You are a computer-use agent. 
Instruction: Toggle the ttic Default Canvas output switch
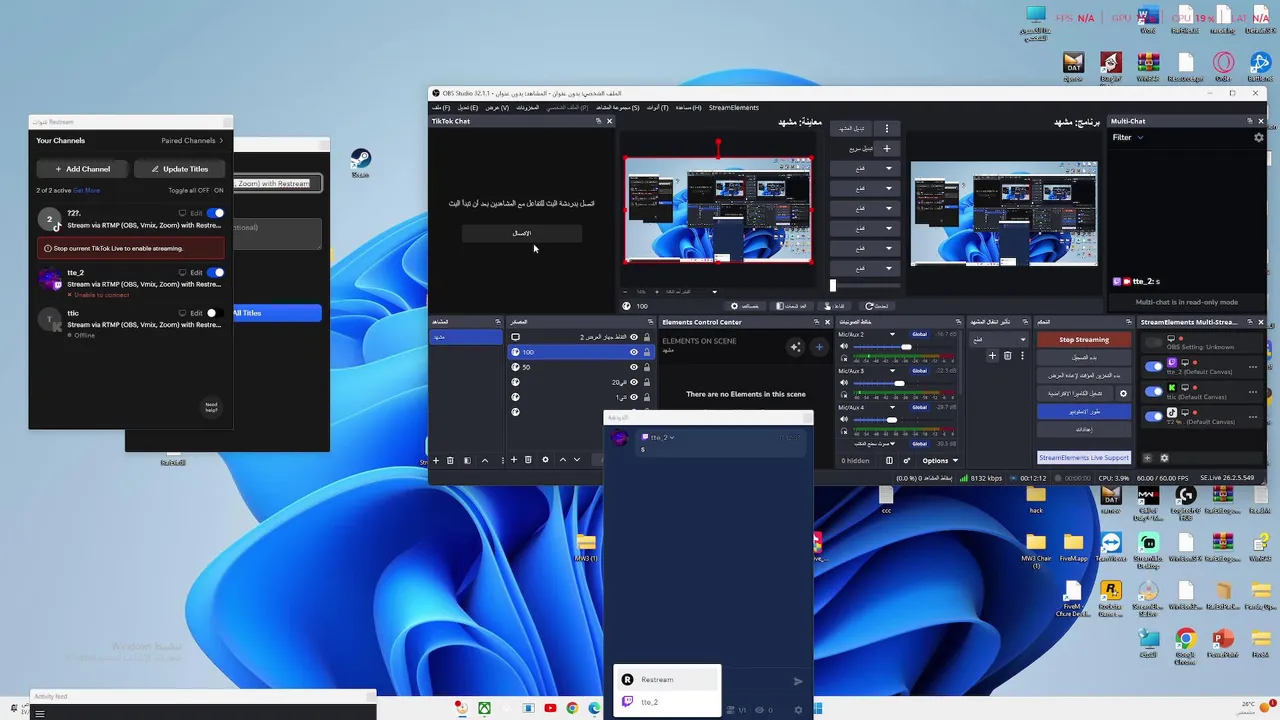pos(1154,391)
